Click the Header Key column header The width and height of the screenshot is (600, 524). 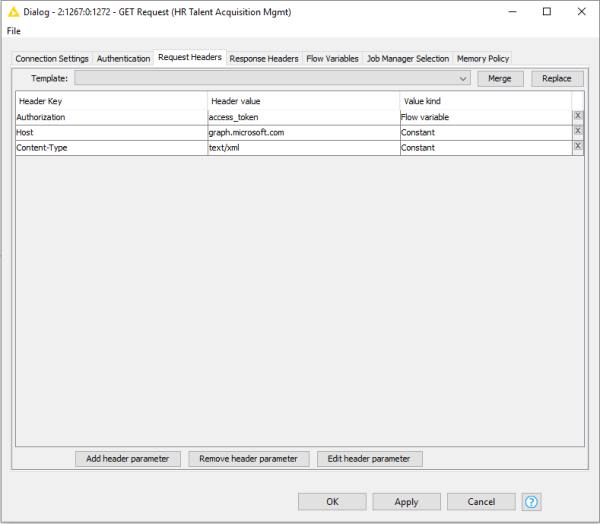pyautogui.click(x=111, y=101)
